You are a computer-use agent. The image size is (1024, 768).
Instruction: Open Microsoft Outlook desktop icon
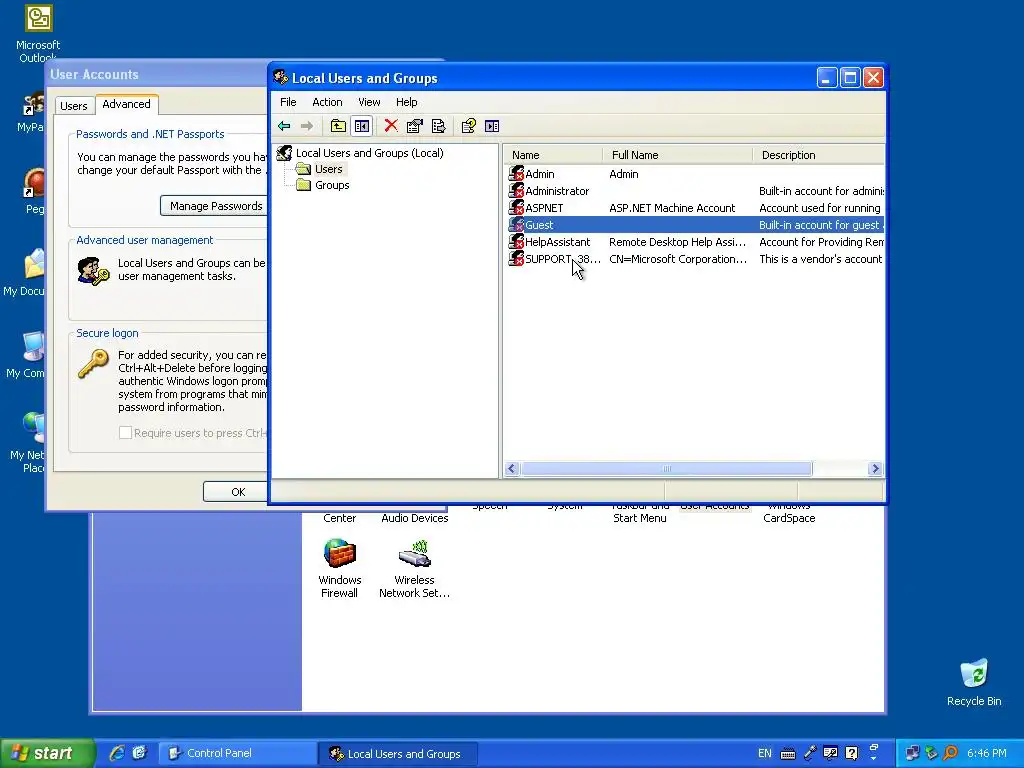[38, 33]
